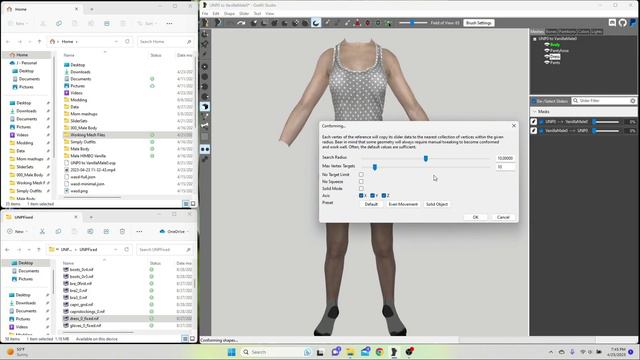Open the File menu in Outfit Studio
Screen dimensions: 640x360
(205, 13)
